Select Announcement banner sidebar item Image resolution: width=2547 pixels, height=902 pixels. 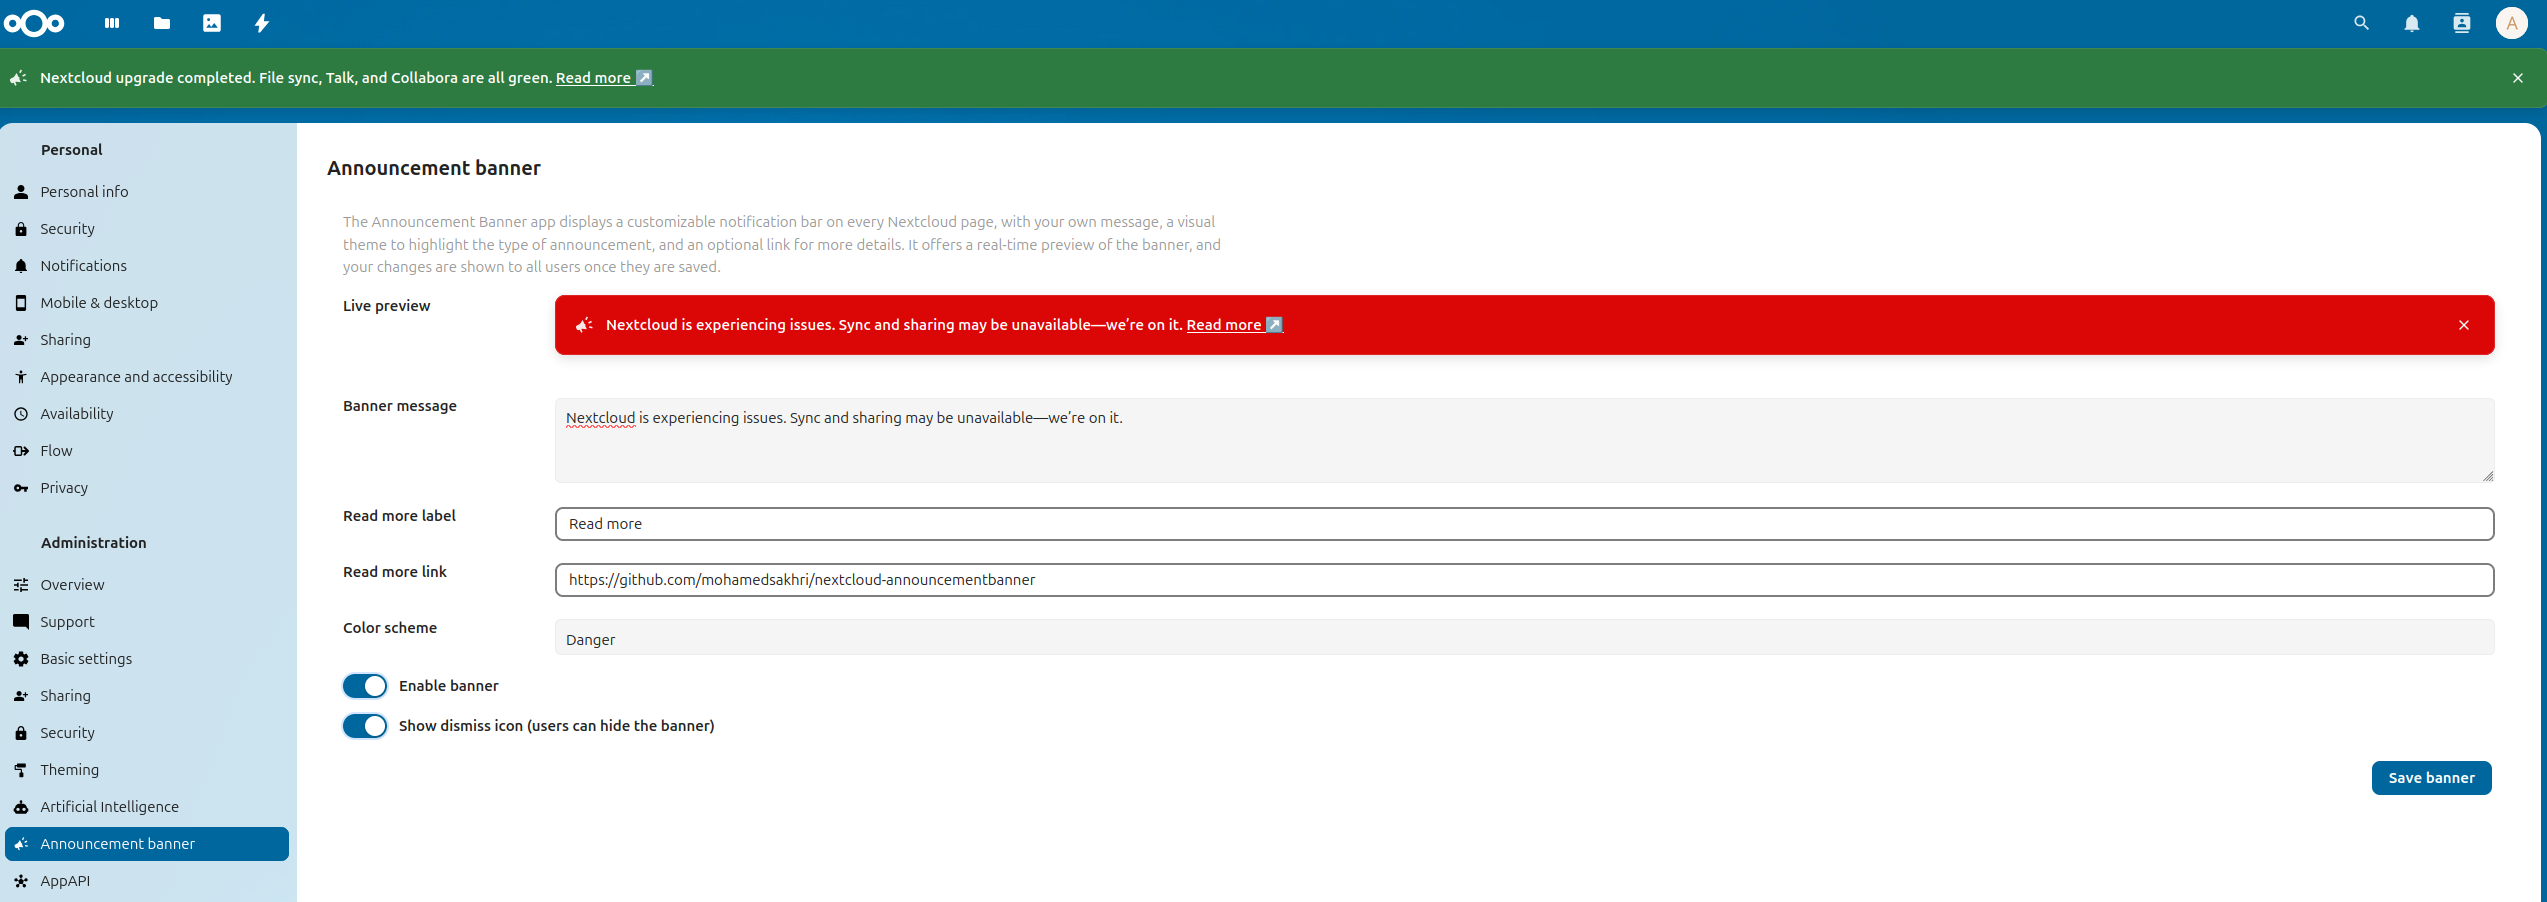(x=147, y=844)
